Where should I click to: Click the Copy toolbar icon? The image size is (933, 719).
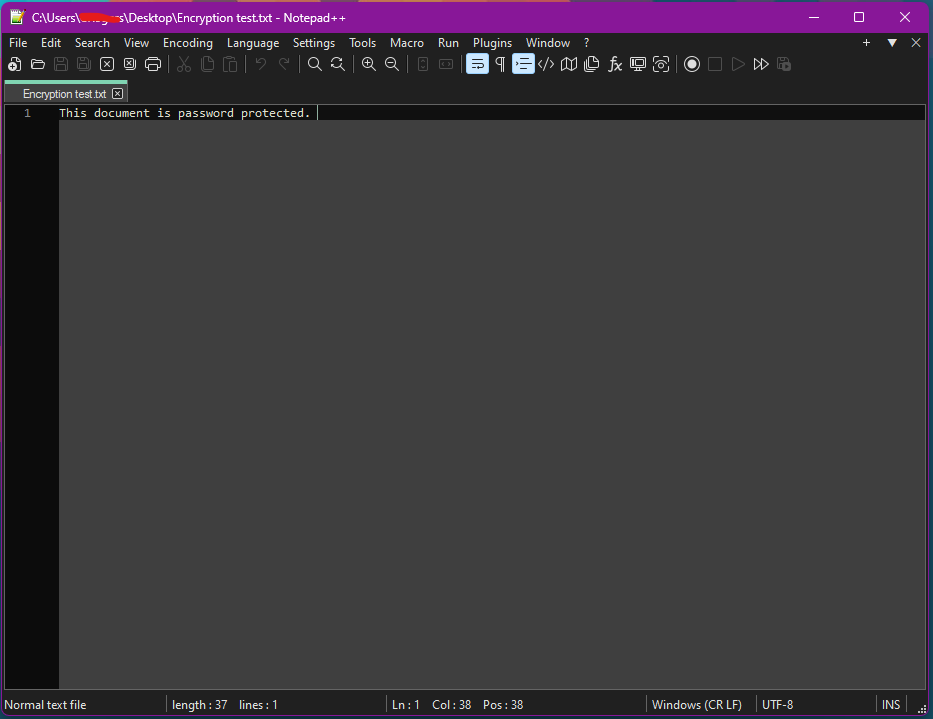(x=207, y=64)
